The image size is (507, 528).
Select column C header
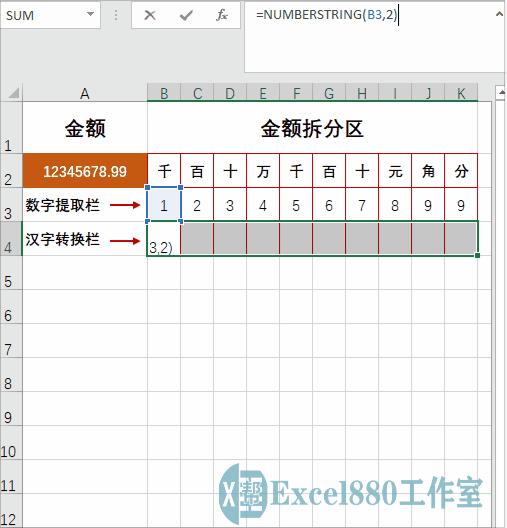click(197, 93)
